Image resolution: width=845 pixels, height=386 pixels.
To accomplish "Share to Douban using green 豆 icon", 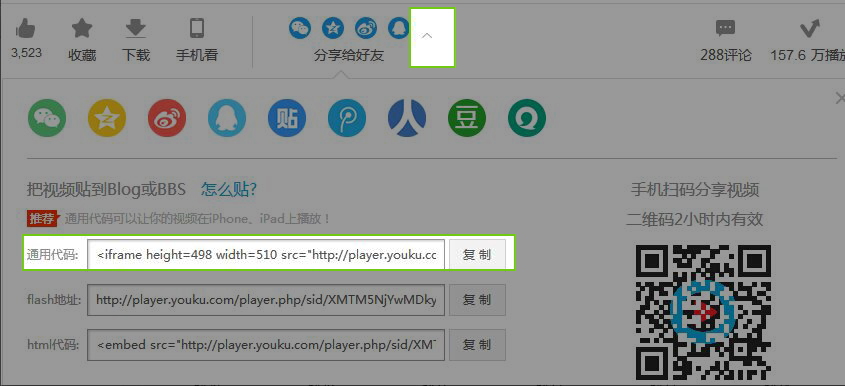I will pos(467,118).
